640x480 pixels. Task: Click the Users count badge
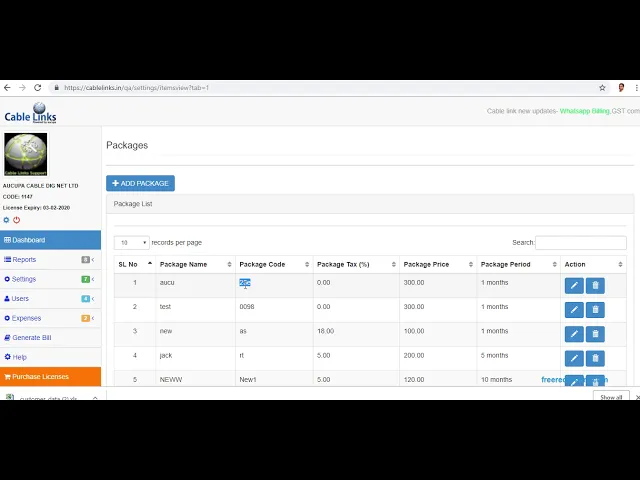[x=85, y=299]
